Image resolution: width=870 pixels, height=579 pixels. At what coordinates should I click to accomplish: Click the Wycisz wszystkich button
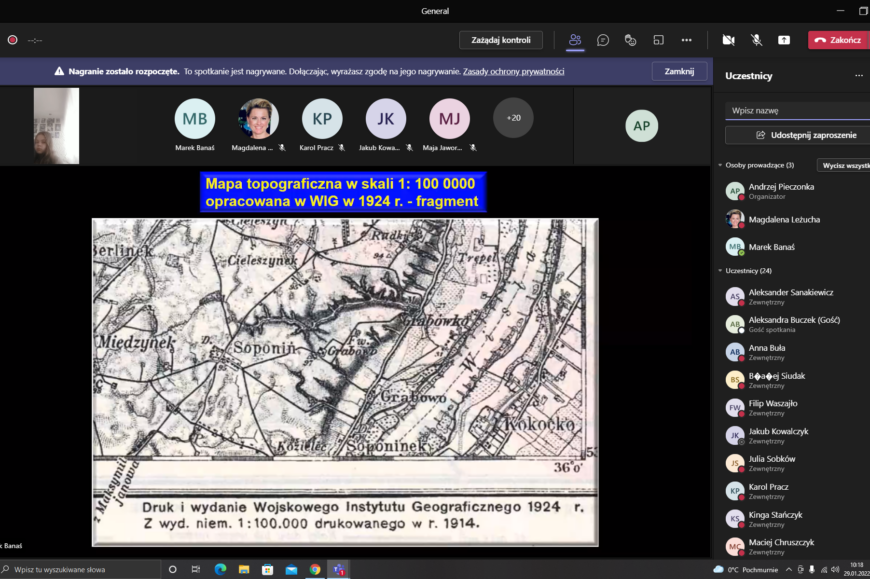[x=845, y=165]
